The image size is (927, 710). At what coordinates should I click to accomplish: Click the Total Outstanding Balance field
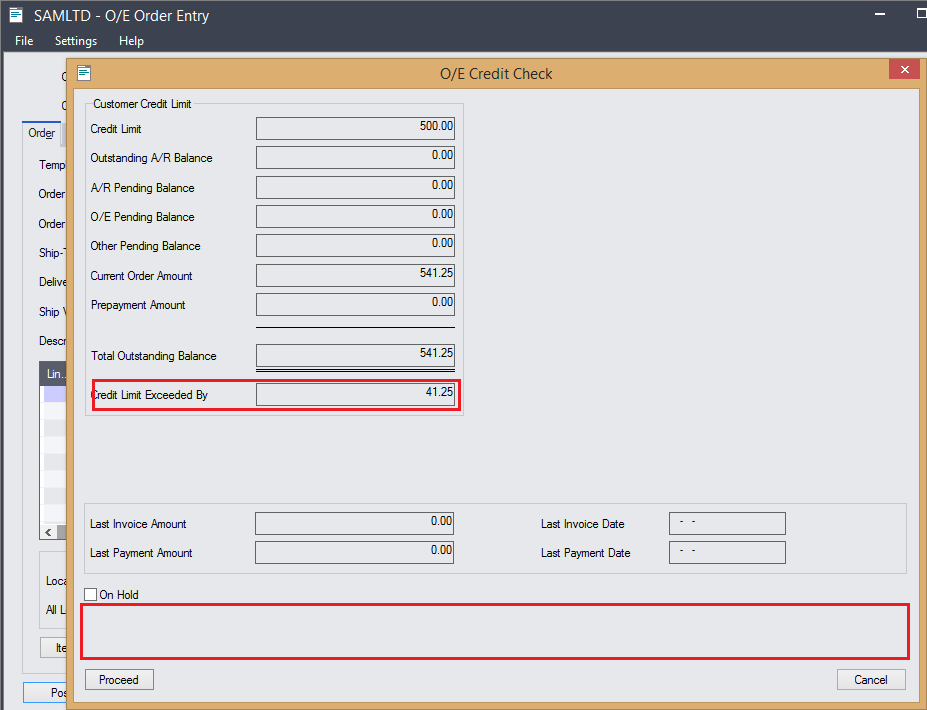click(355, 355)
